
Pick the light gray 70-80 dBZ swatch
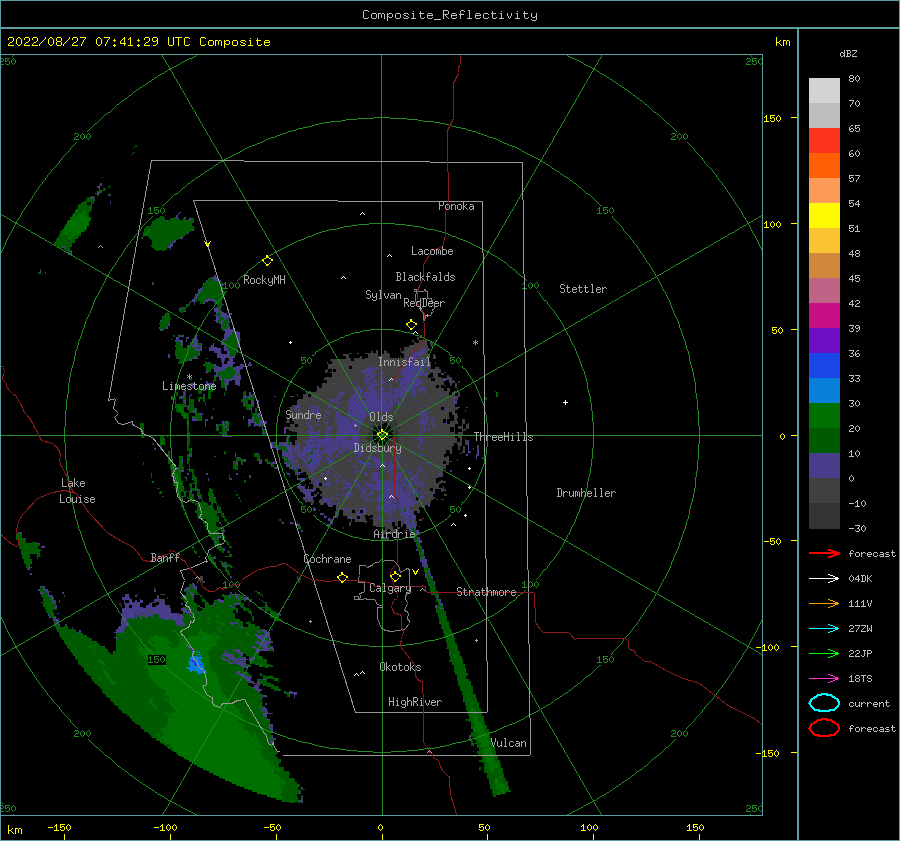pyautogui.click(x=824, y=91)
